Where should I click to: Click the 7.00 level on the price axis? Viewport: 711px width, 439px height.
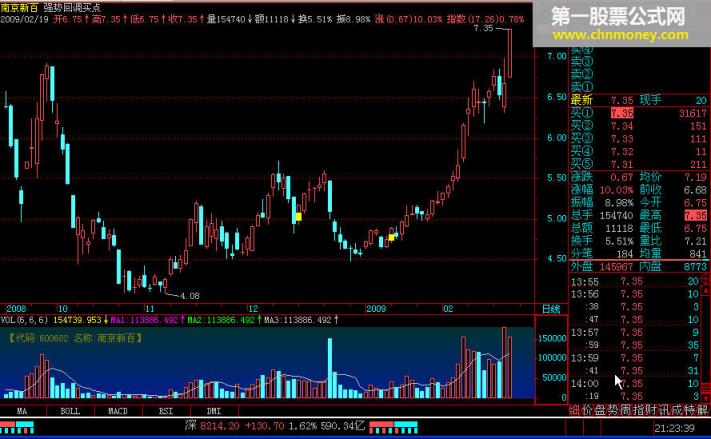pos(557,56)
